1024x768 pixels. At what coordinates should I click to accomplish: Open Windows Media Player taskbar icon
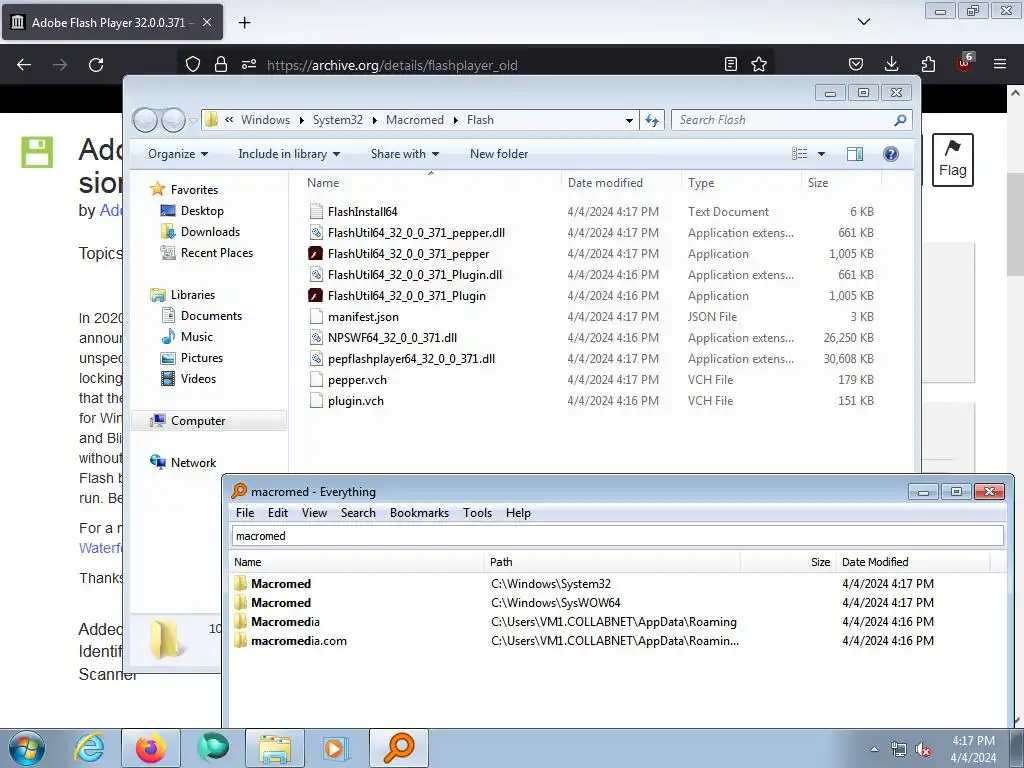coord(336,748)
